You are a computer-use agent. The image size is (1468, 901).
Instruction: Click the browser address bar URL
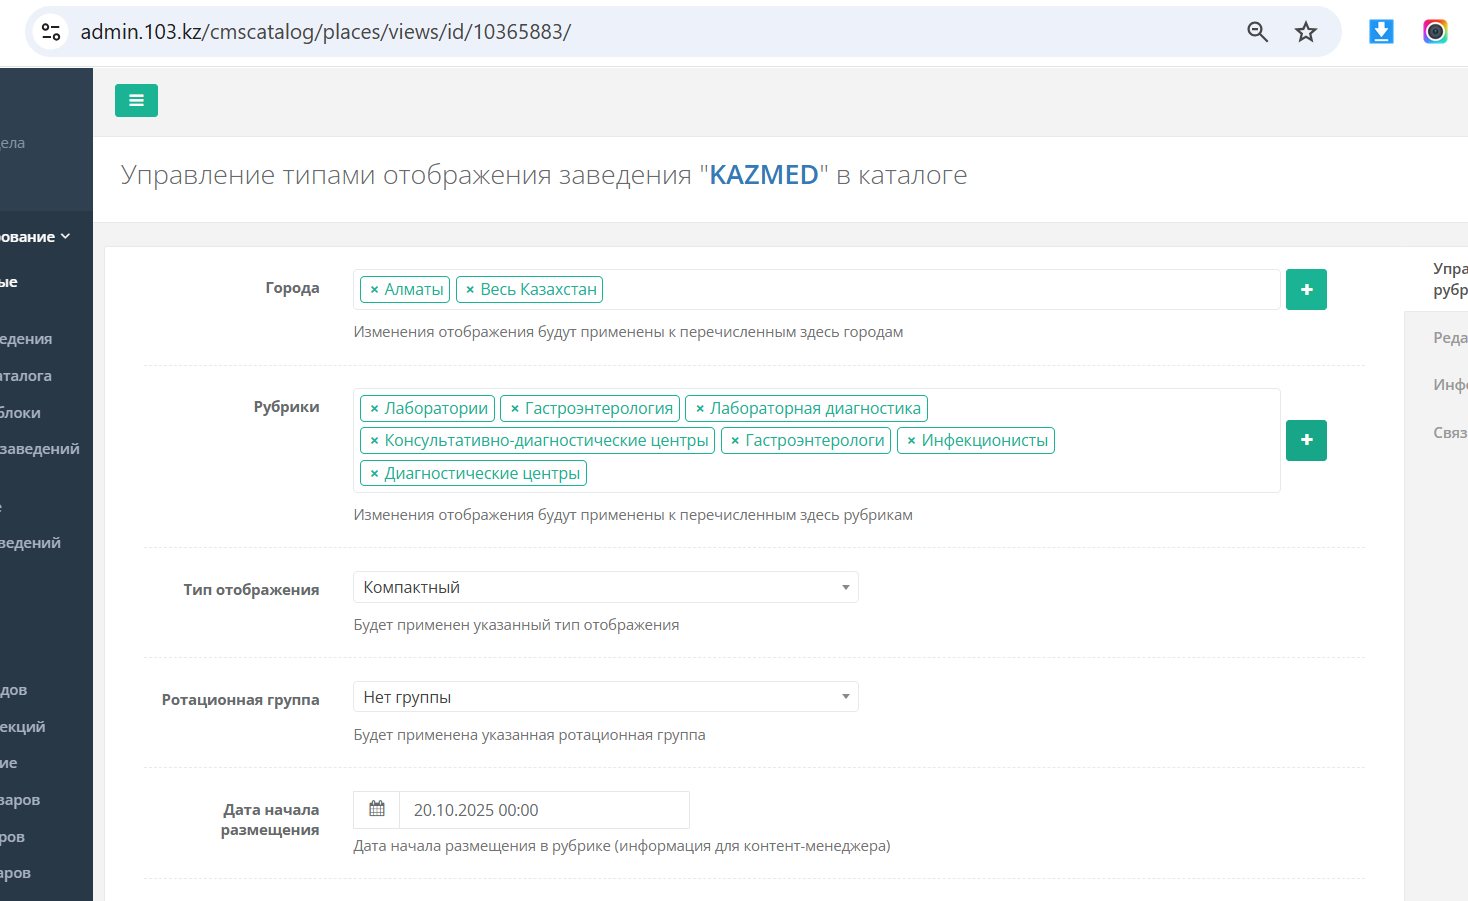click(x=326, y=32)
